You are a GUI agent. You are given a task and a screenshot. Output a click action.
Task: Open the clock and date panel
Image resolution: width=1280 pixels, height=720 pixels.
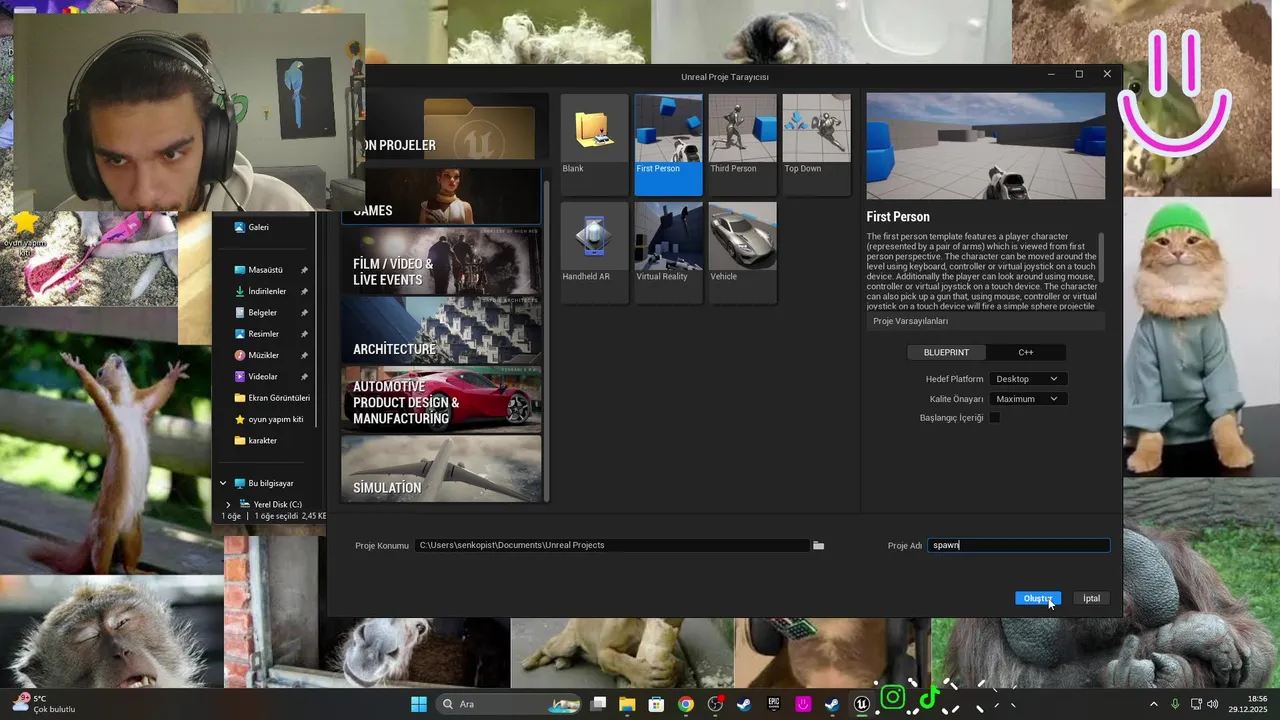(x=1249, y=704)
